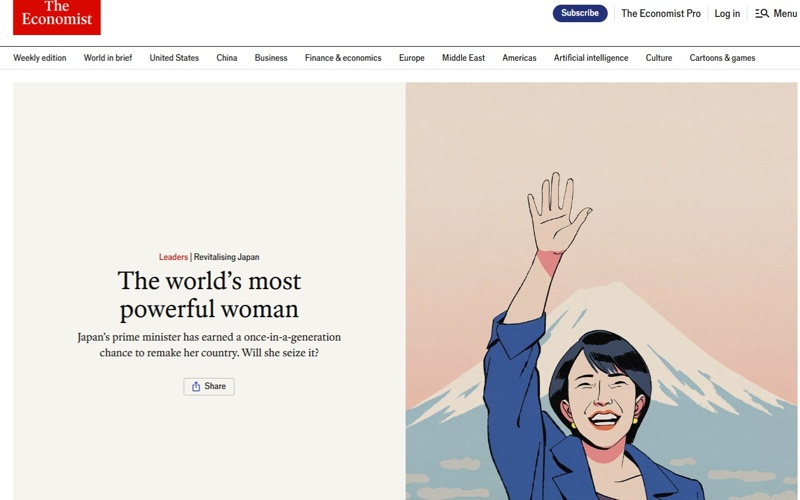The width and height of the screenshot is (800, 500).
Task: Open The Economist Pro link
Action: 661,14
